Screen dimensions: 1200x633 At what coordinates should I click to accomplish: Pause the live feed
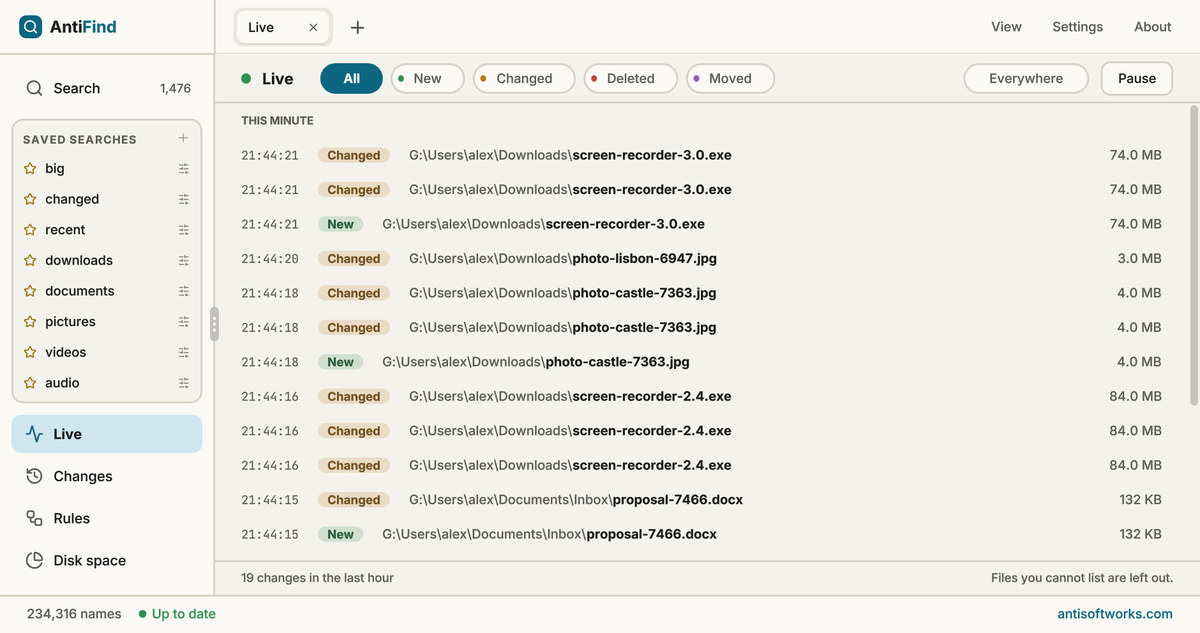coord(1137,78)
